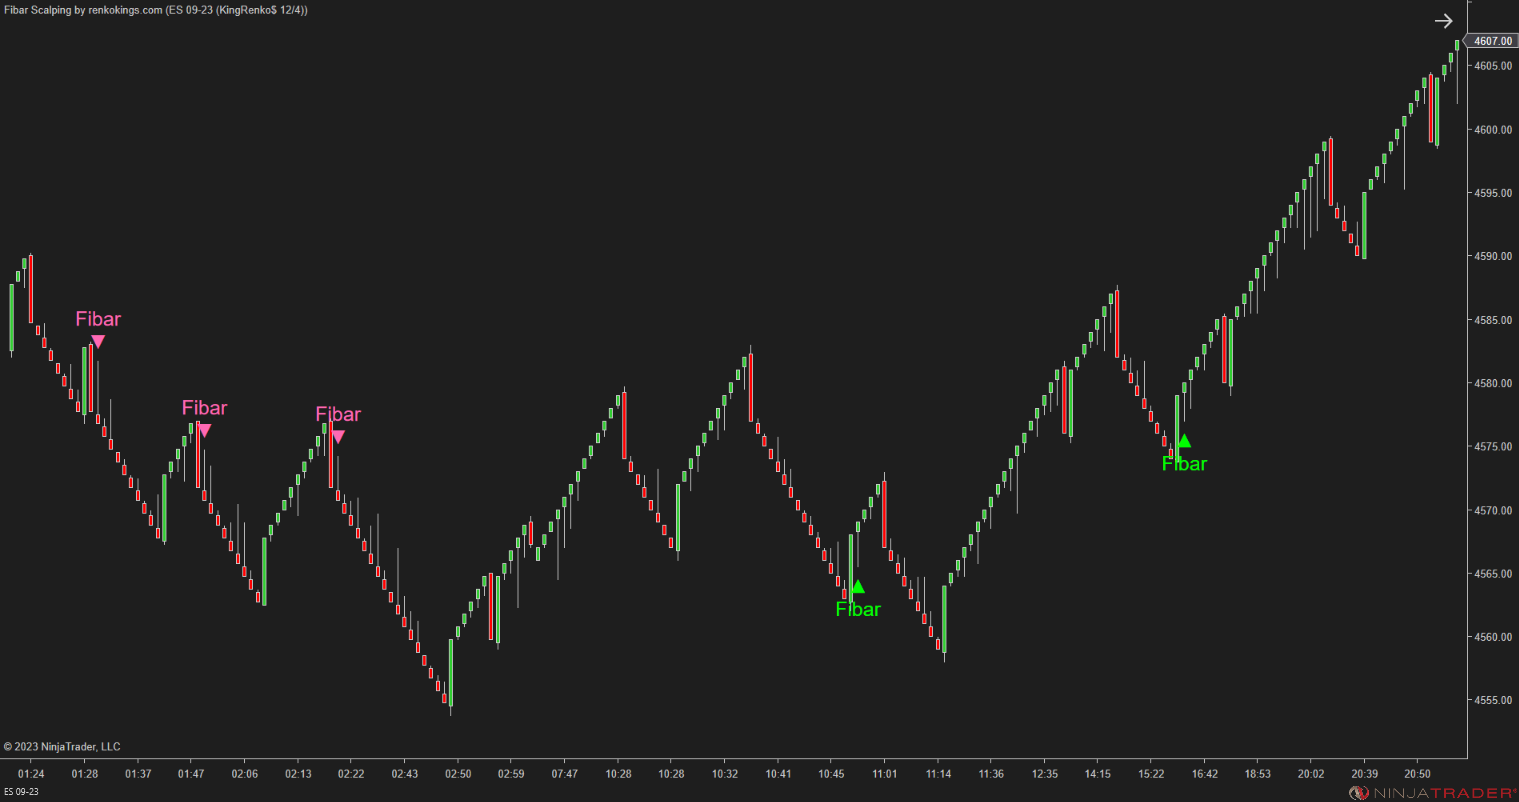Select the pink Fibar sell arrow near 01:28

pyautogui.click(x=97, y=341)
